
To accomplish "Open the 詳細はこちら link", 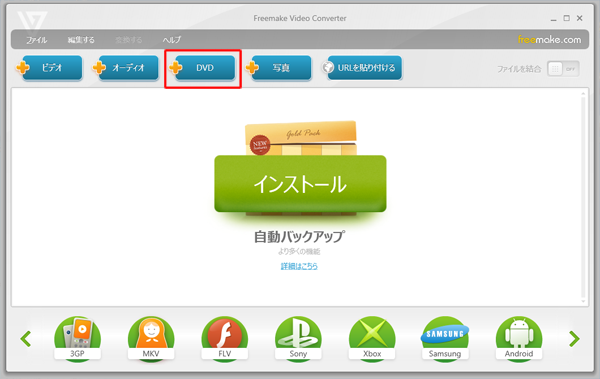I will (x=299, y=266).
